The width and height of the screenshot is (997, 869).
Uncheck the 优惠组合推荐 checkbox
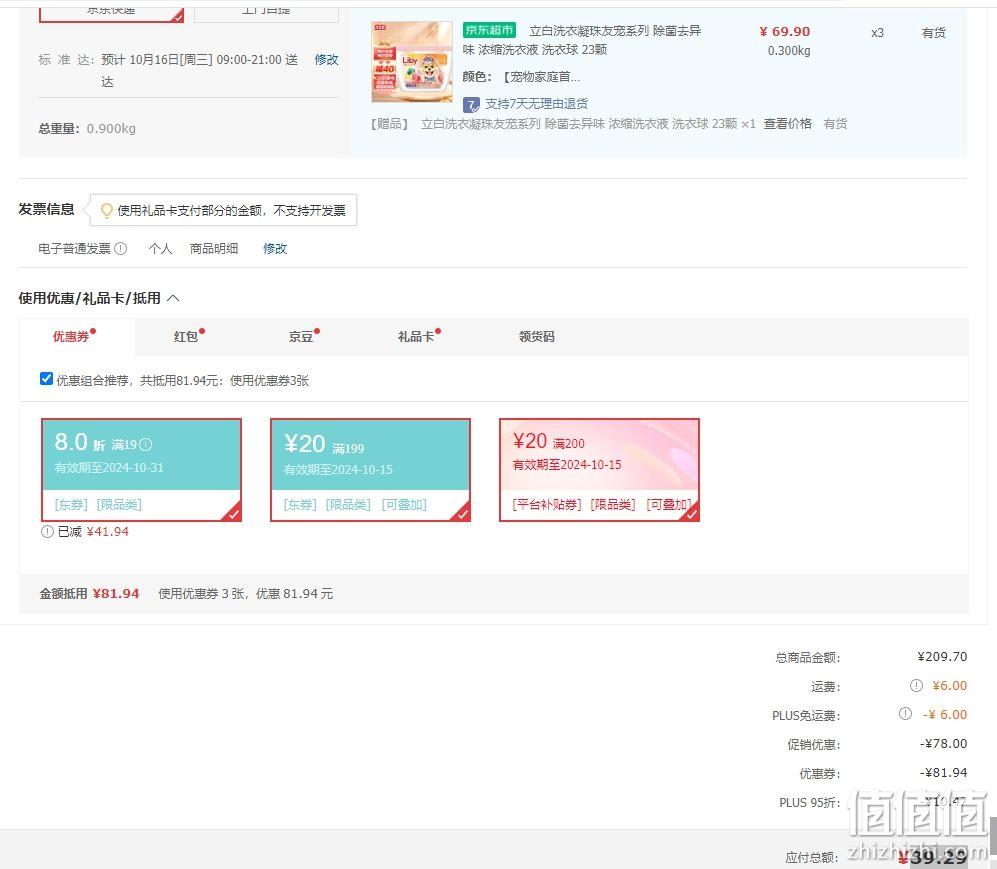46,379
